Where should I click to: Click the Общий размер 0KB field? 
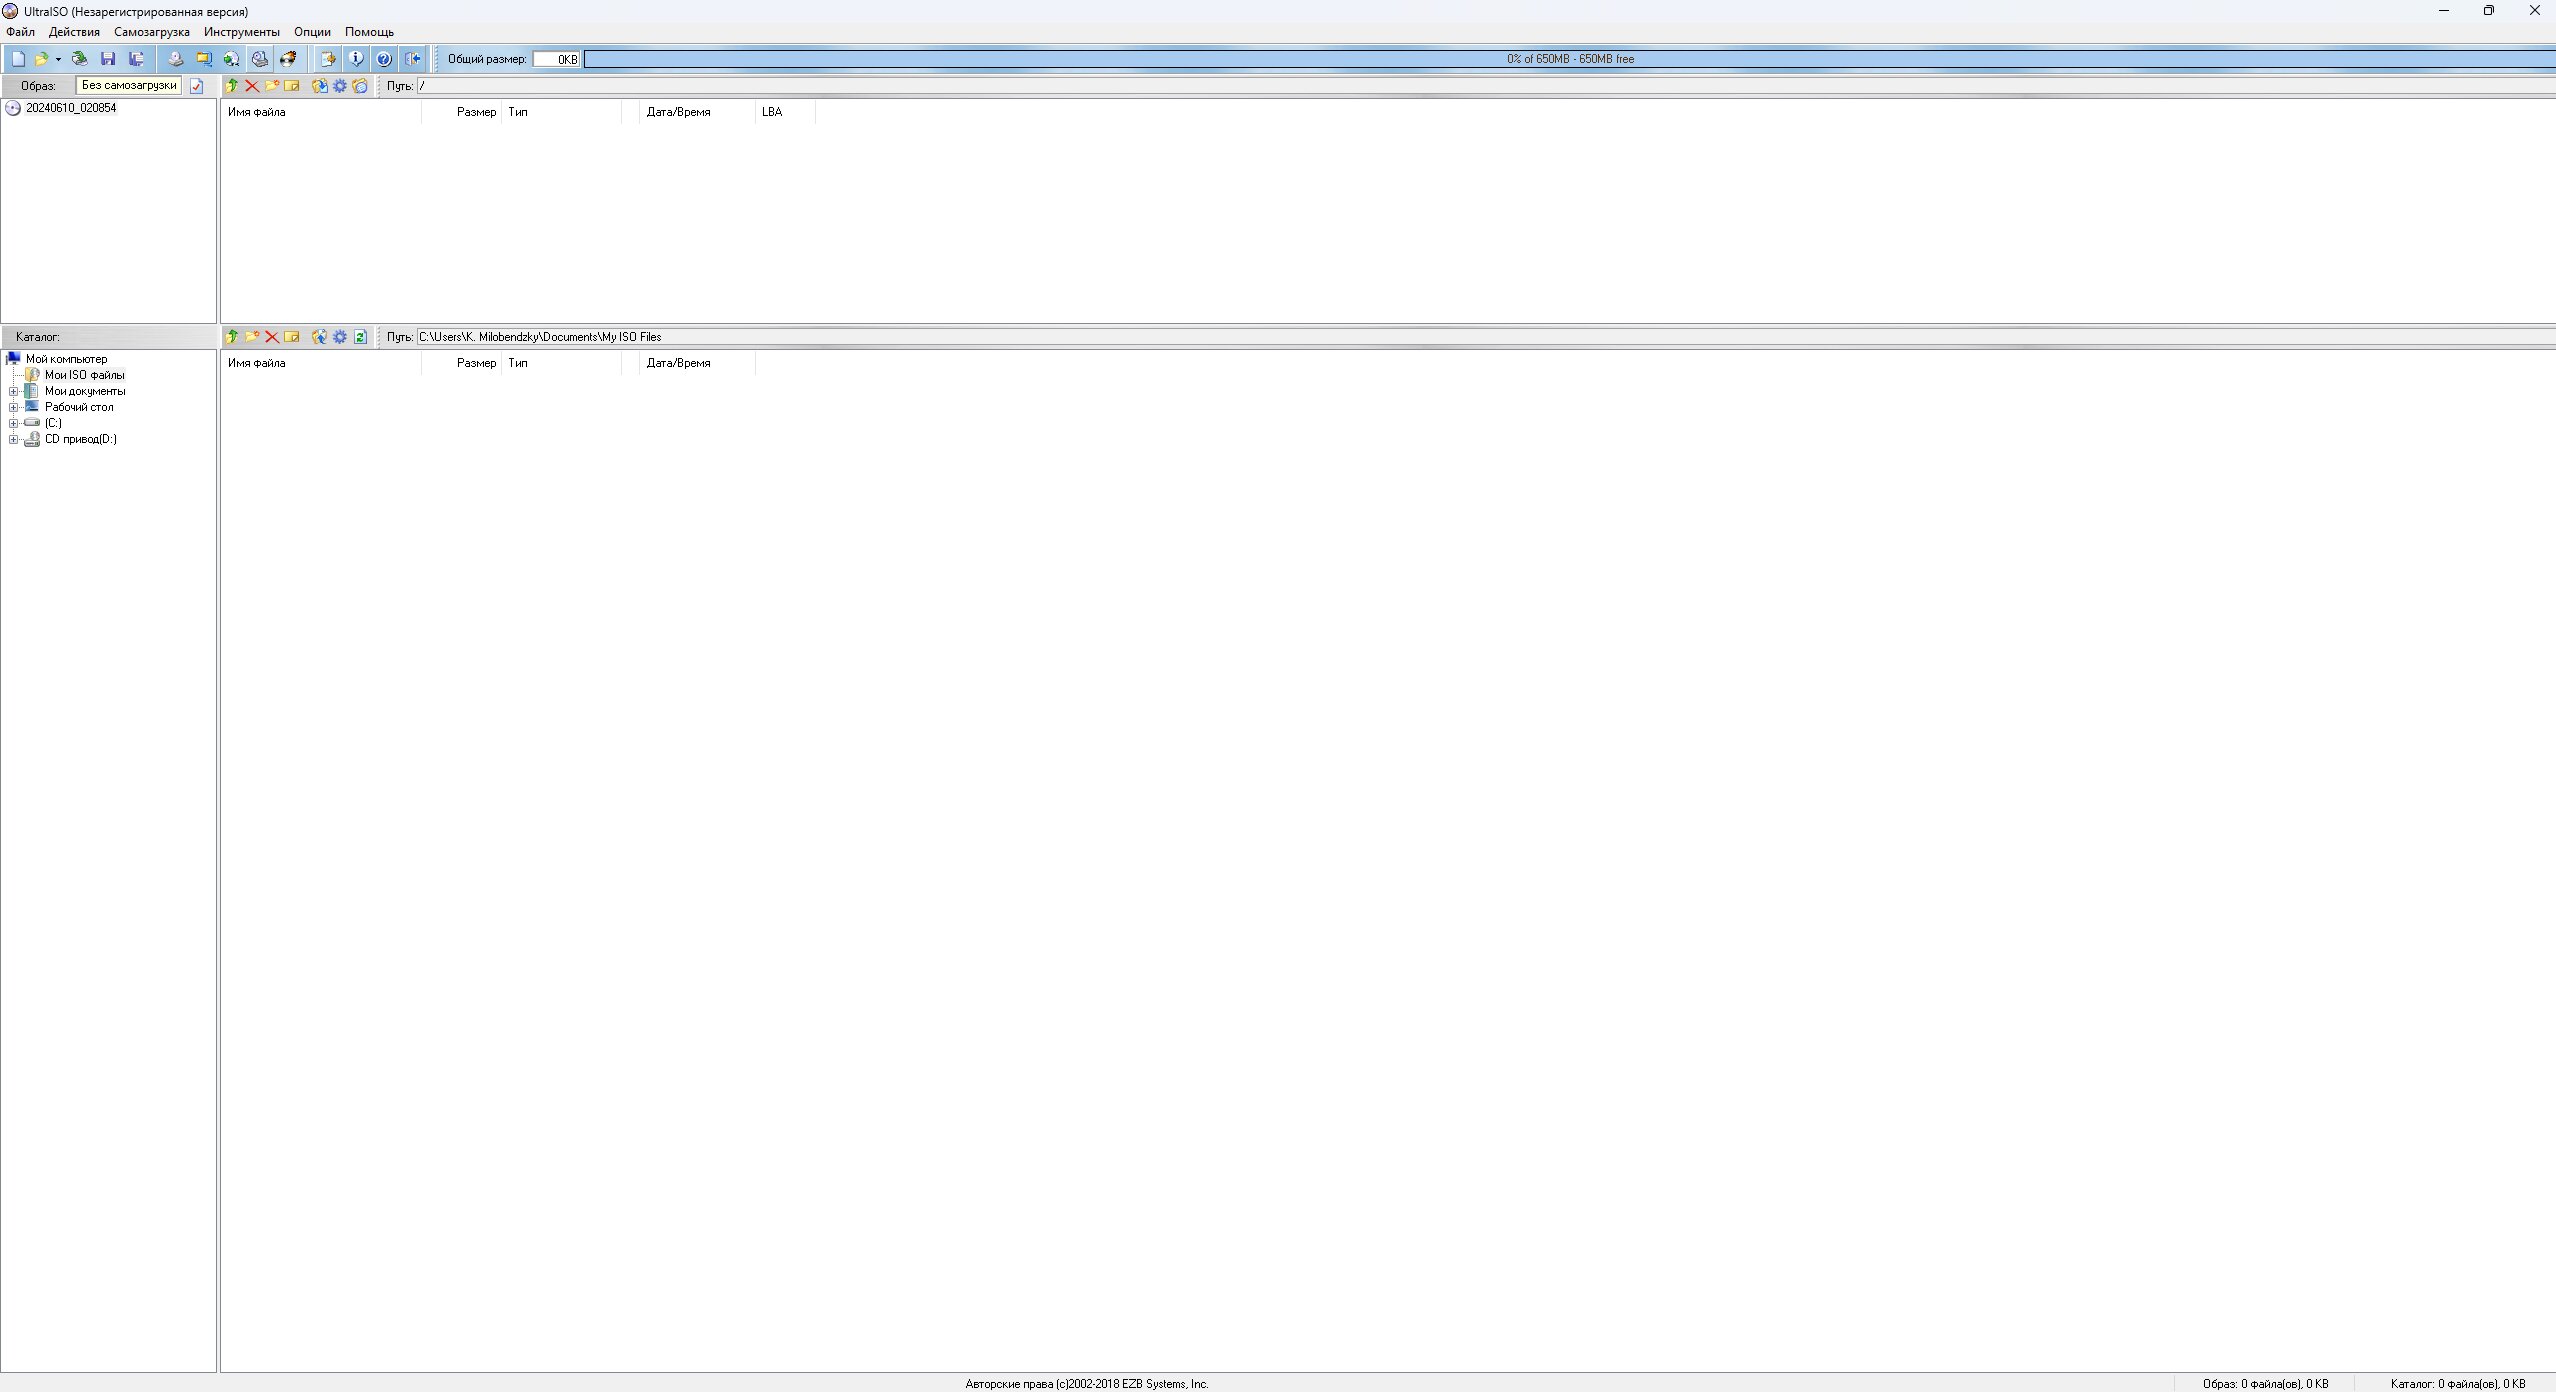556,59
